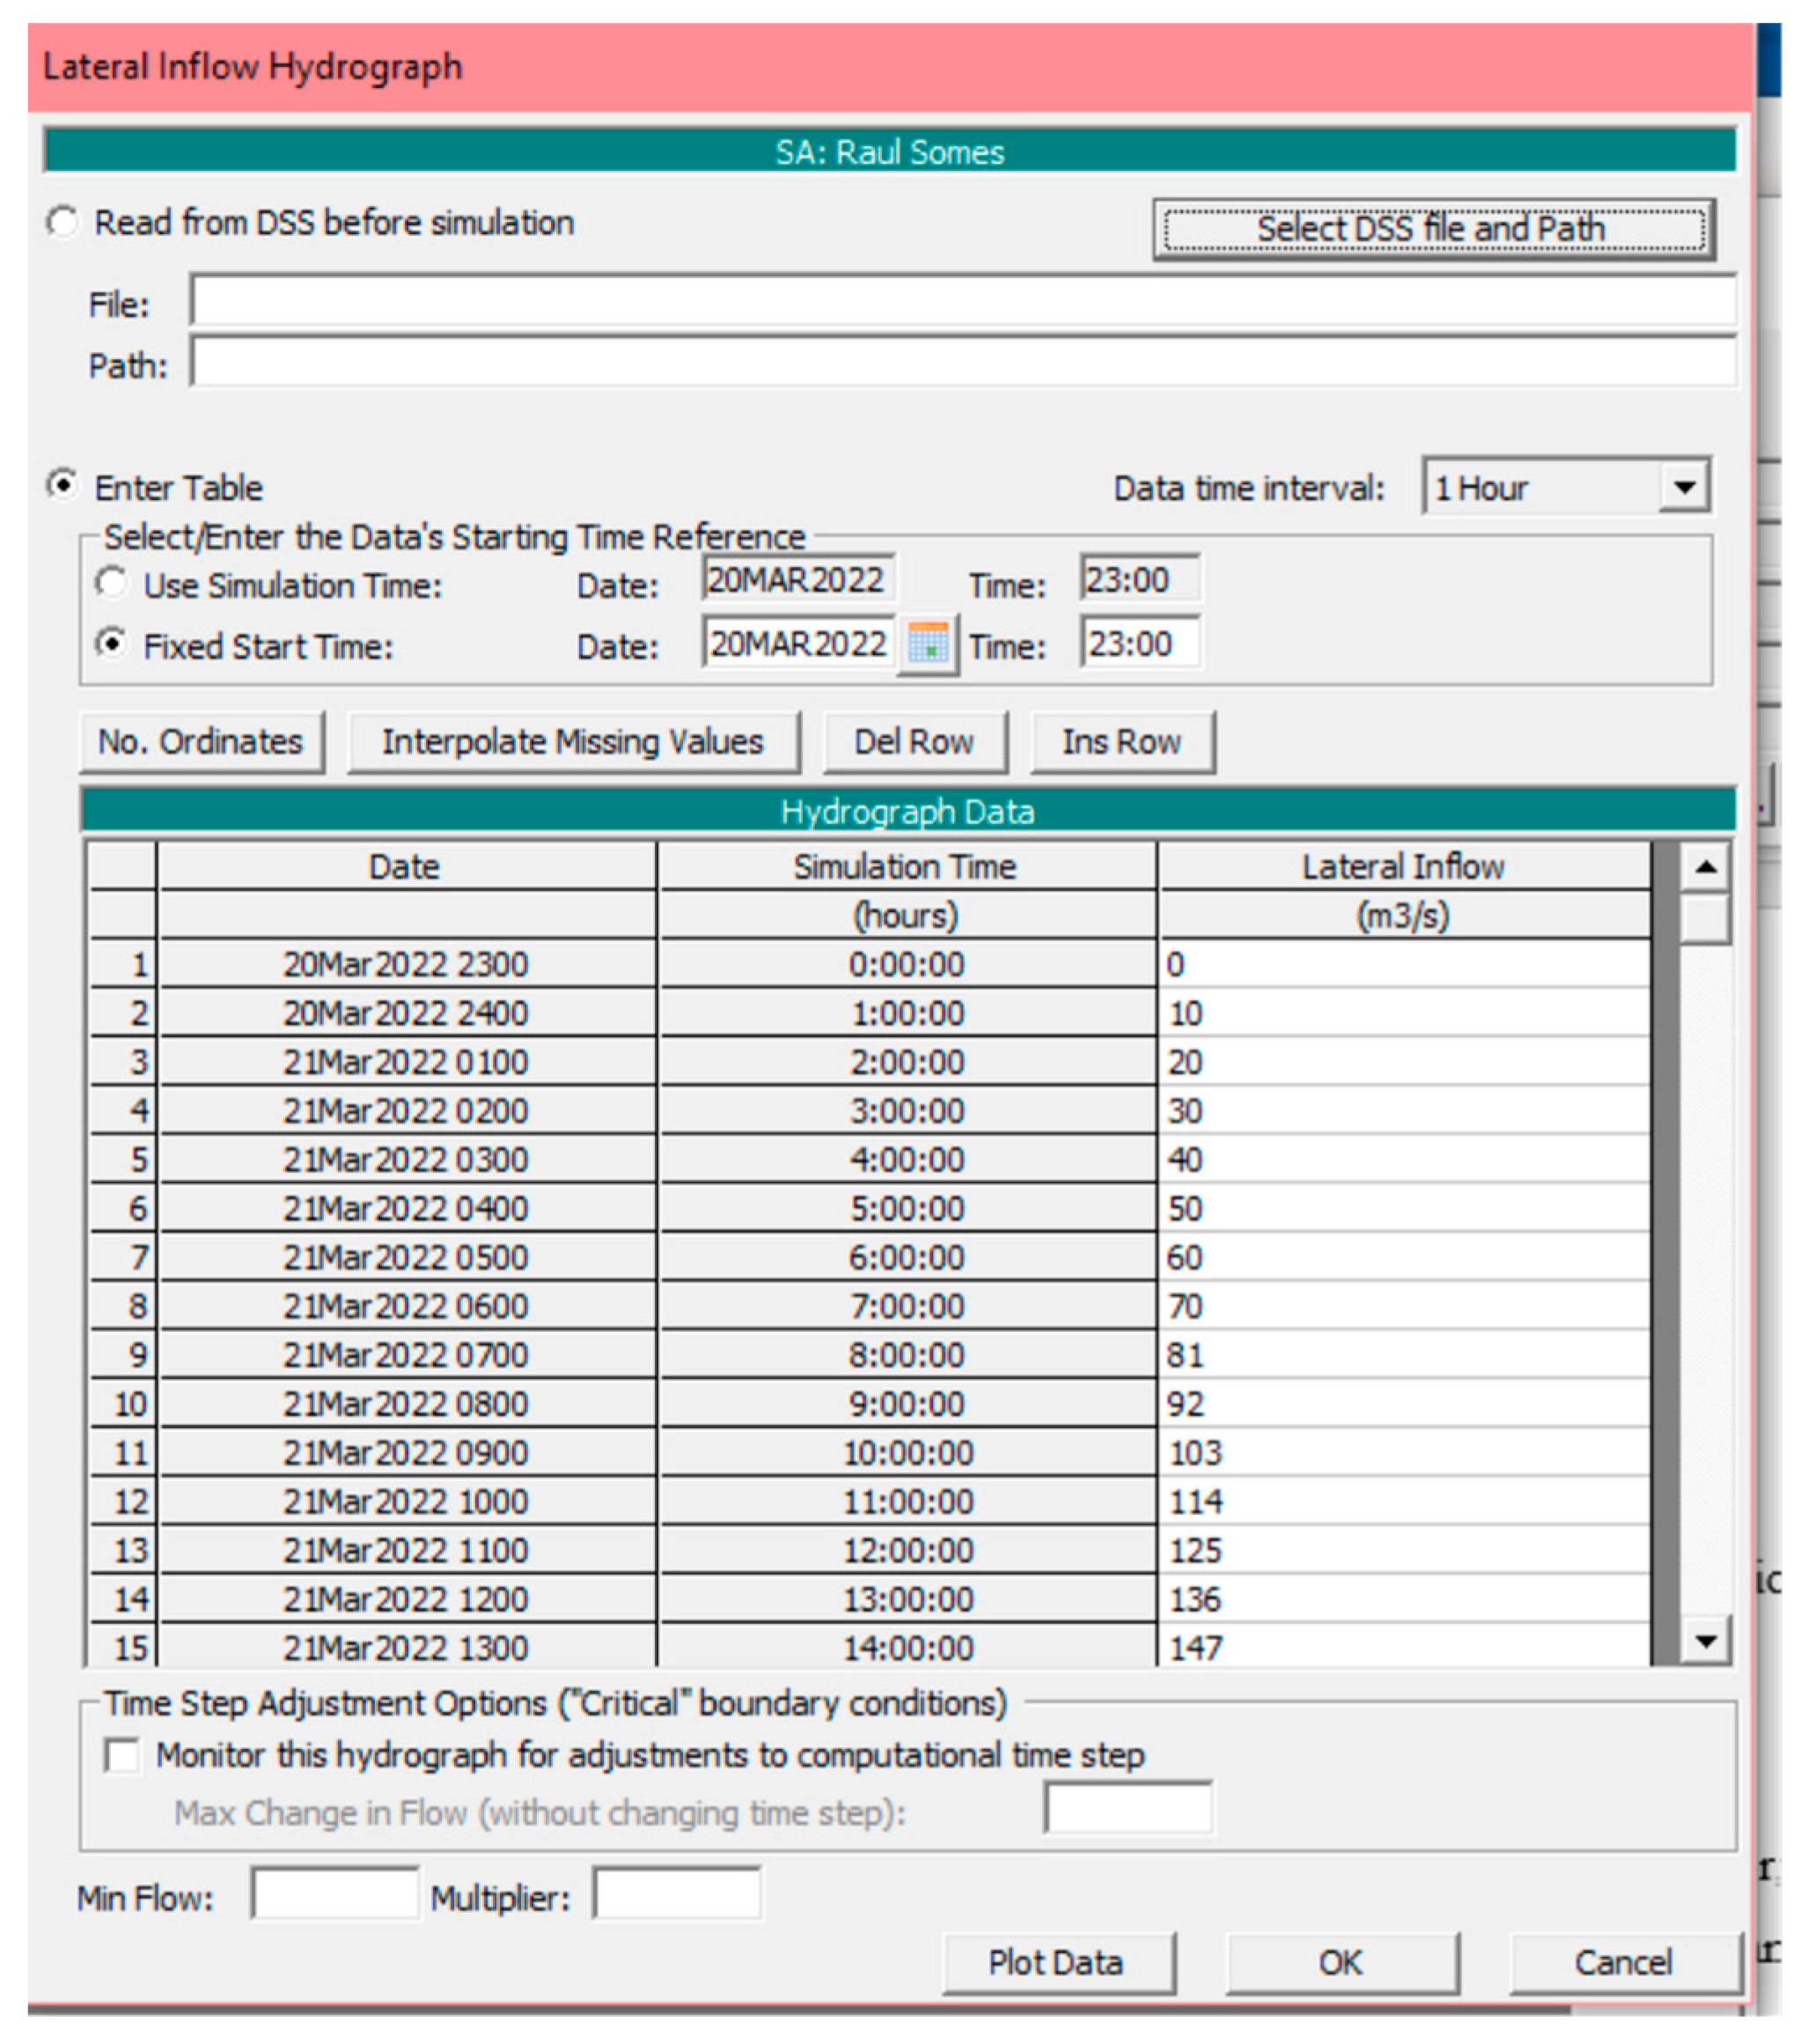
Task: Click the table scroll up arrow
Action: [1705, 866]
